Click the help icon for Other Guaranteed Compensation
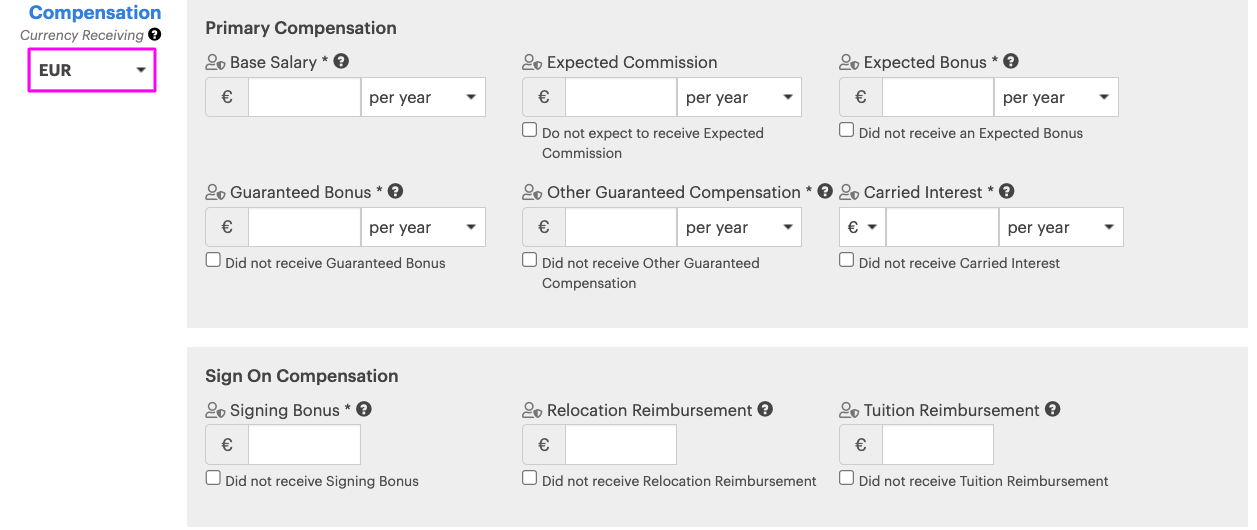 (825, 191)
